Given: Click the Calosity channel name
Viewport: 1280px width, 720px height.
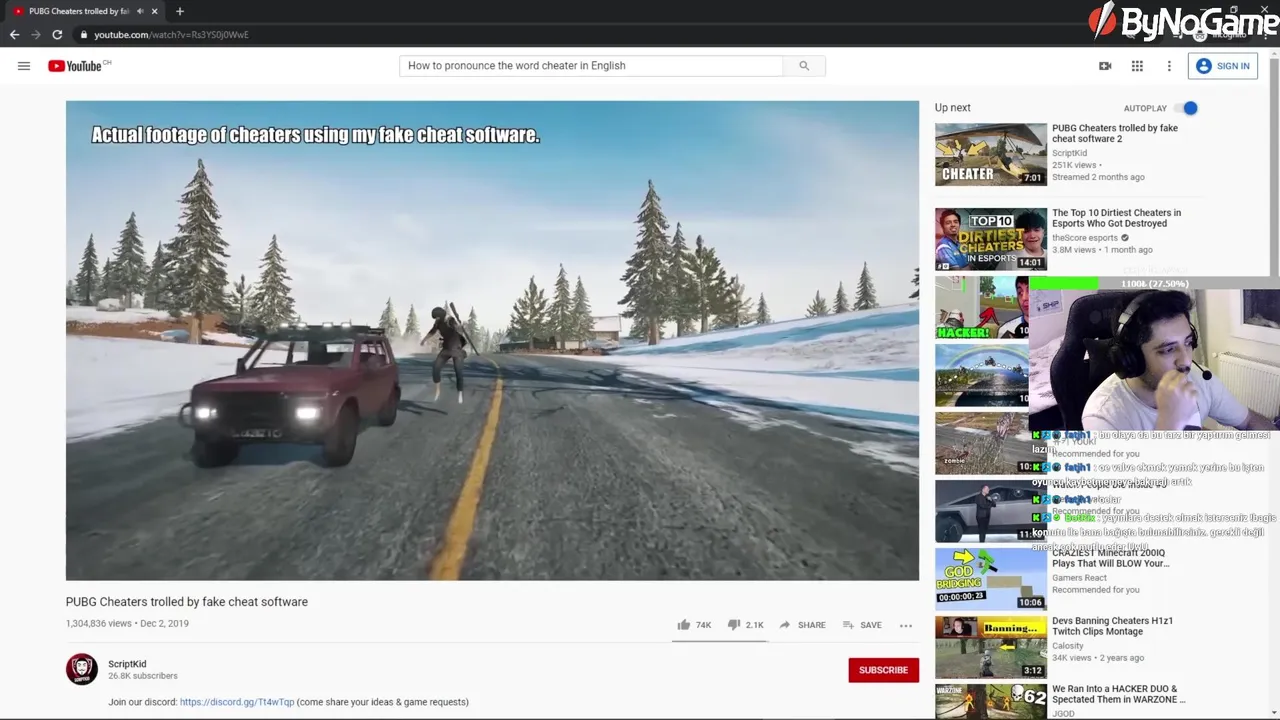Looking at the screenshot, I should coord(1068,646).
